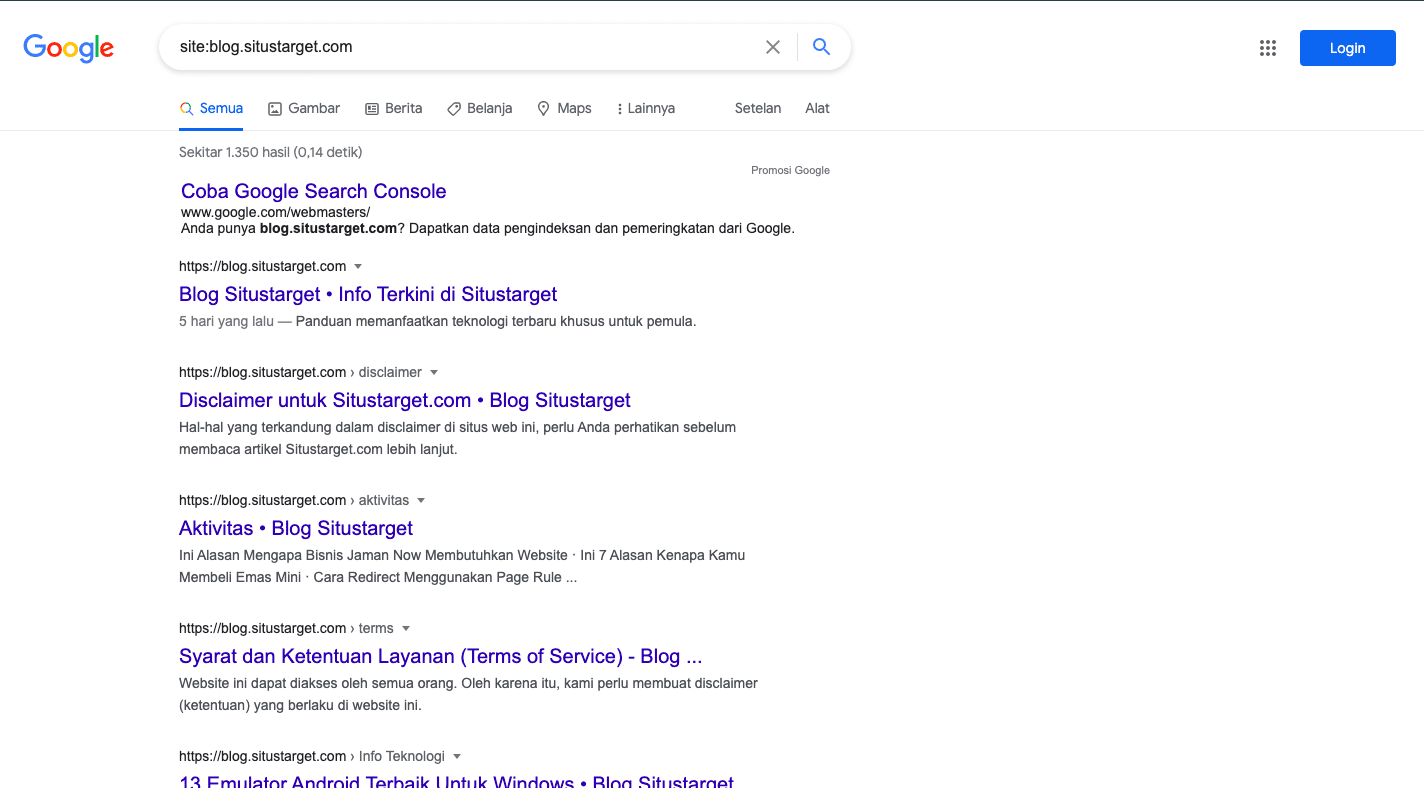Click the 'Website ini dapat diakses' snippet
Viewport: 1424px width, 788px height.
click(468, 694)
